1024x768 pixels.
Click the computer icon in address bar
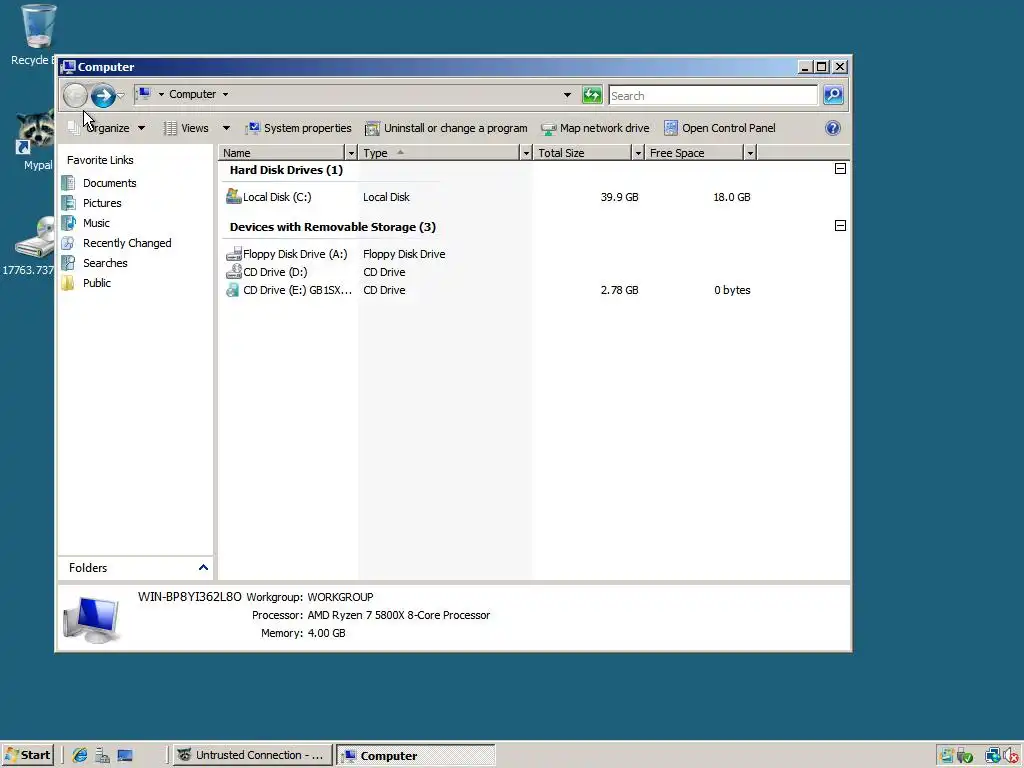(145, 94)
